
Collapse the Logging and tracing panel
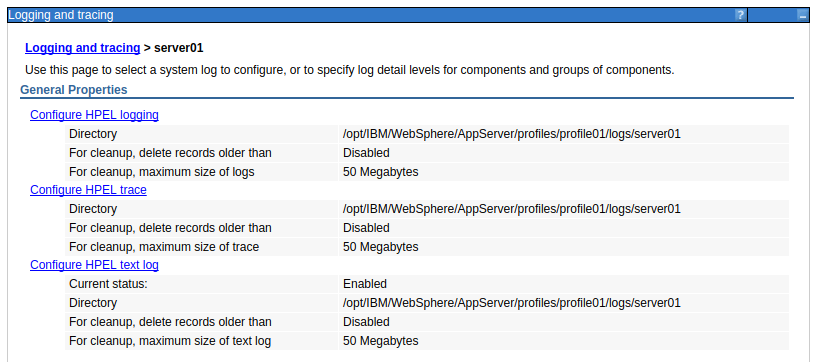[x=802, y=16]
